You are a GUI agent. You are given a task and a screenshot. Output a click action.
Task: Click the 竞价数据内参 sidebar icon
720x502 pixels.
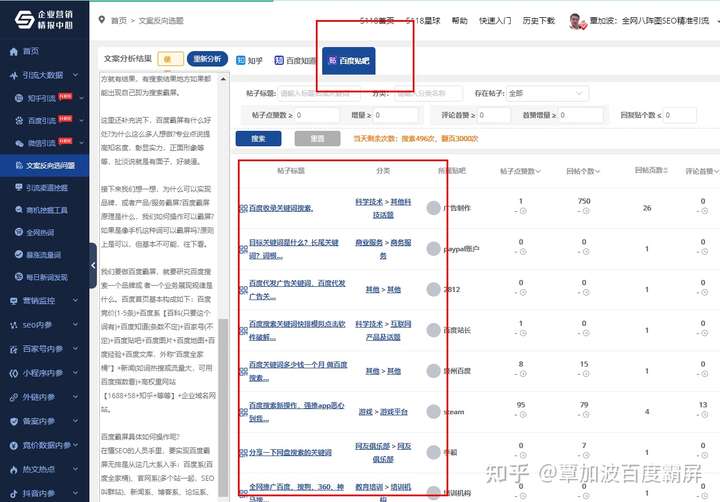14,446
